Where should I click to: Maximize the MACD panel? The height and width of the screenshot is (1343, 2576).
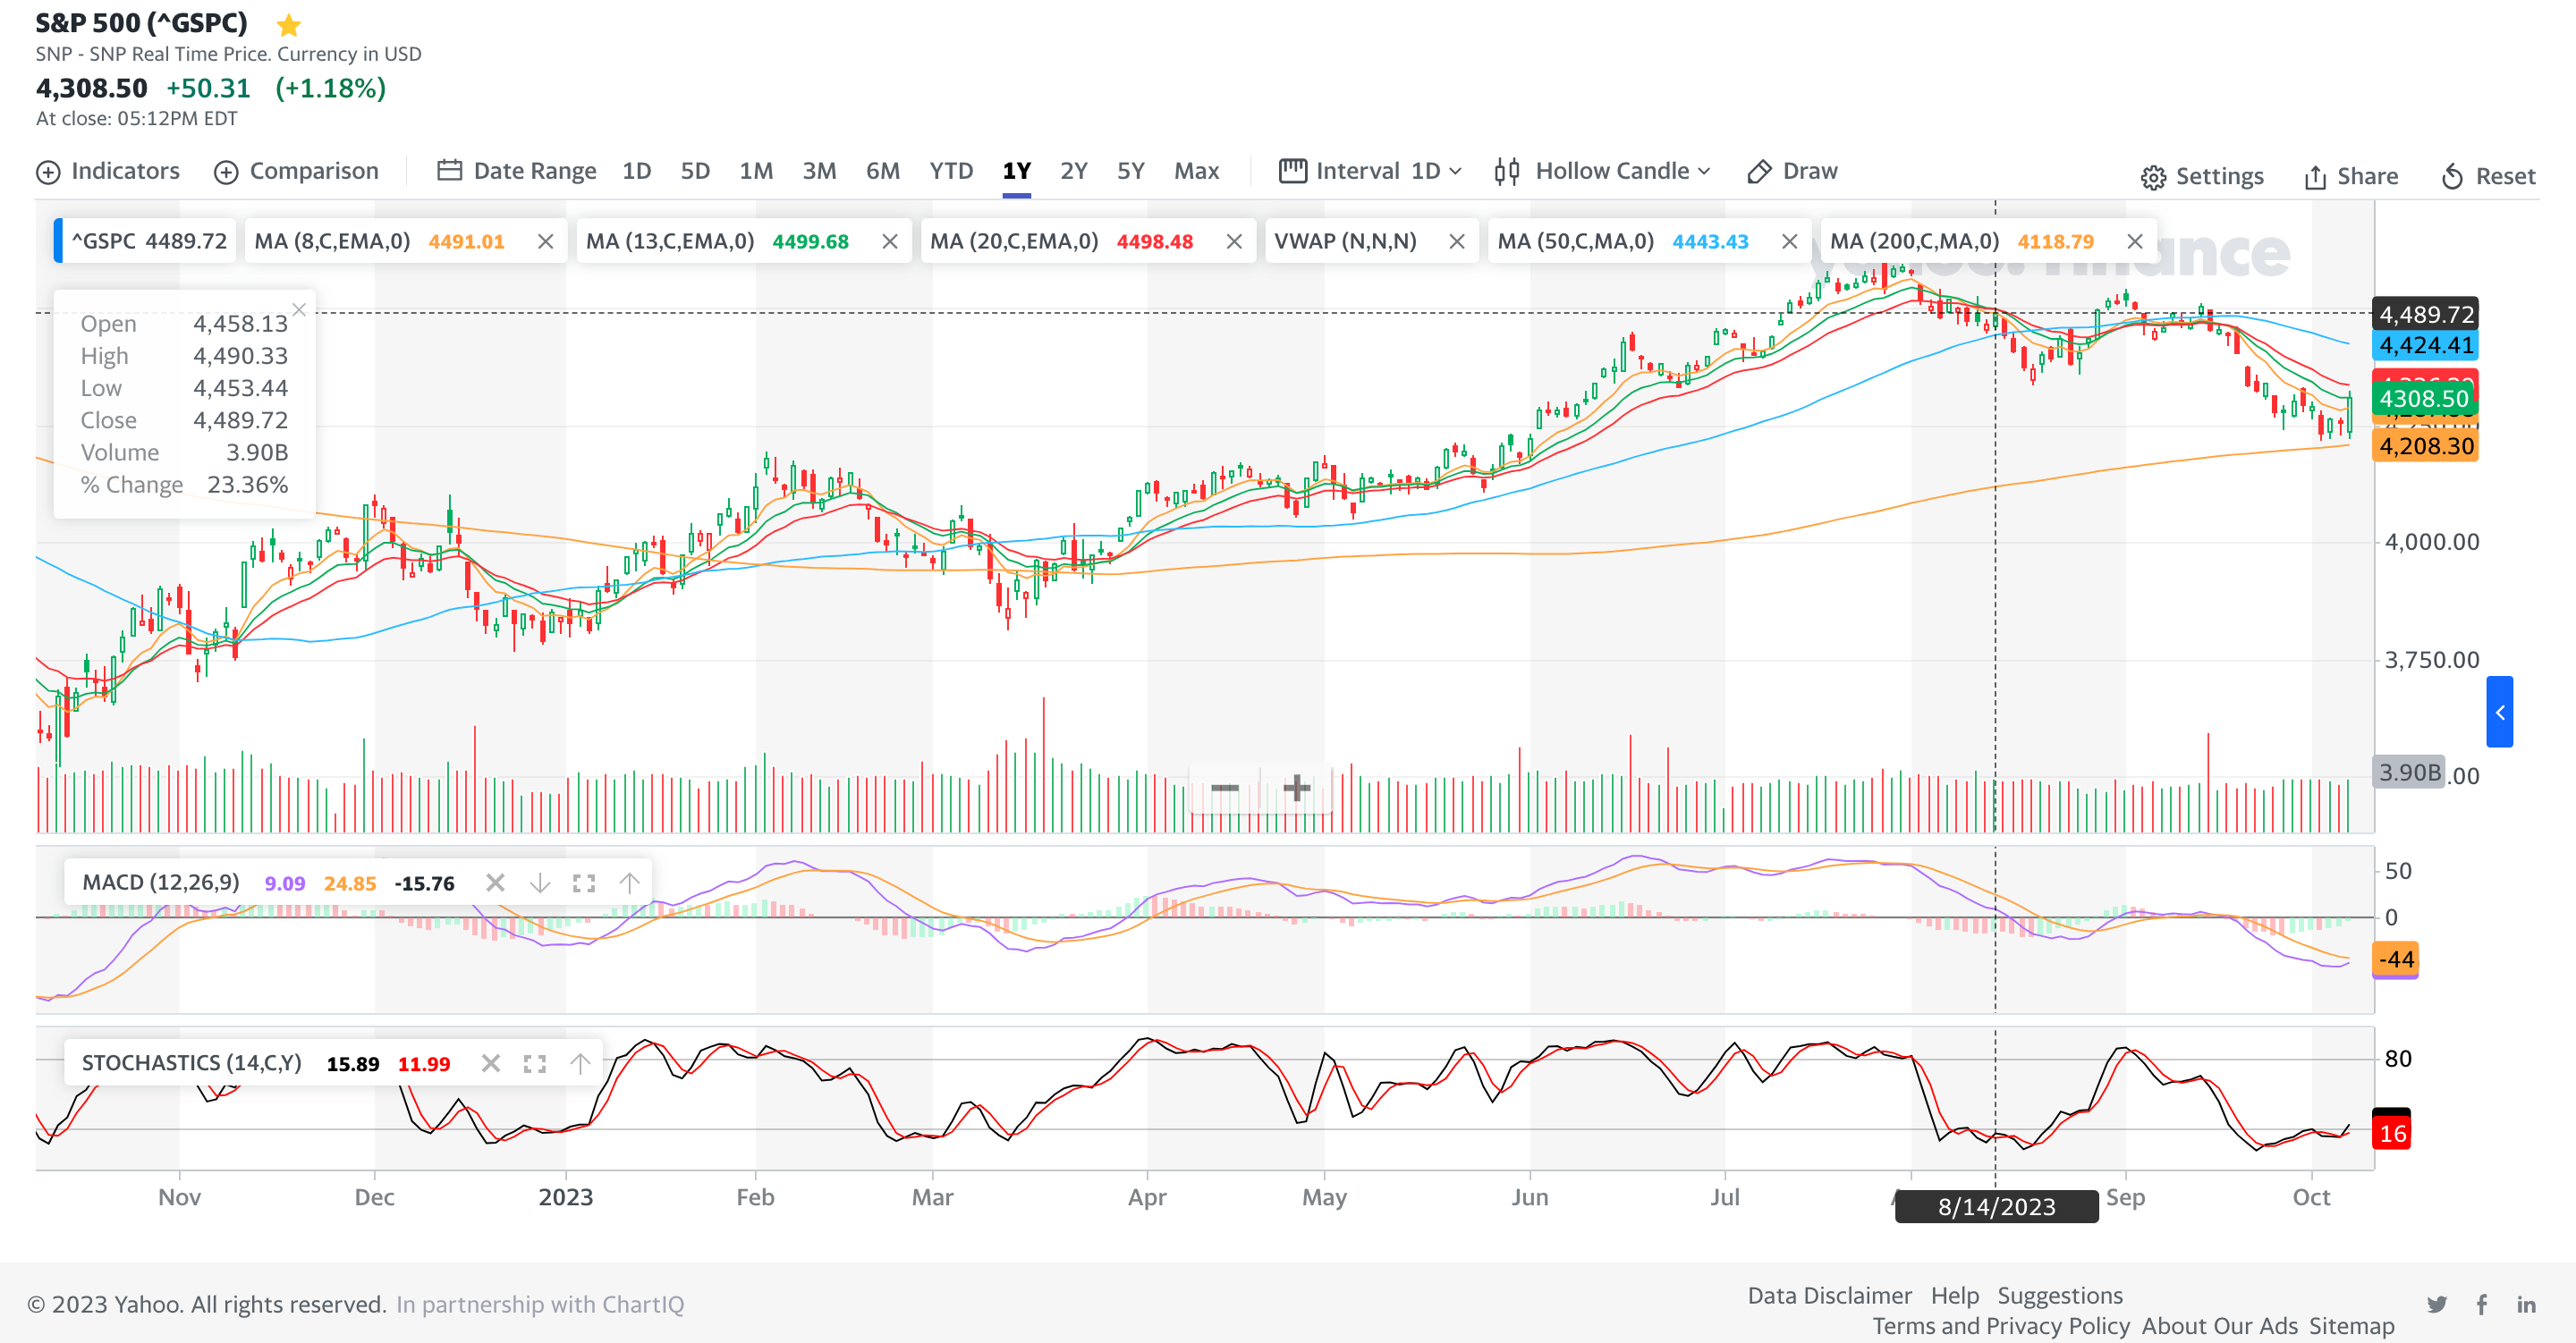click(584, 883)
